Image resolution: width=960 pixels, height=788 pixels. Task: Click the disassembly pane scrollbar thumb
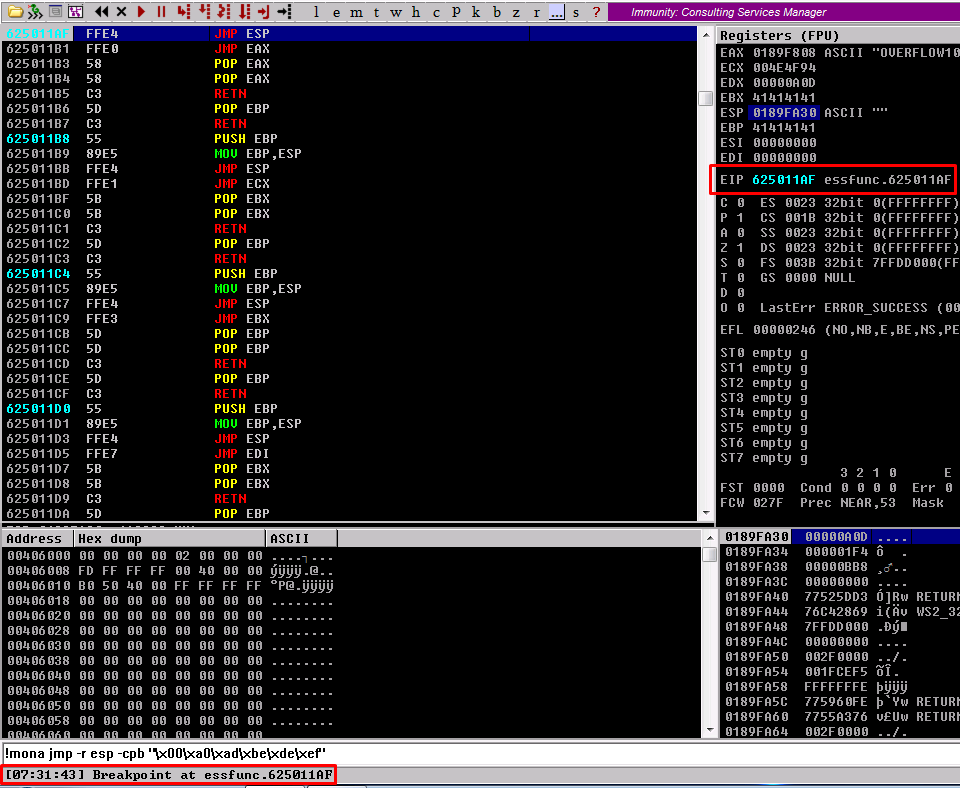click(705, 98)
